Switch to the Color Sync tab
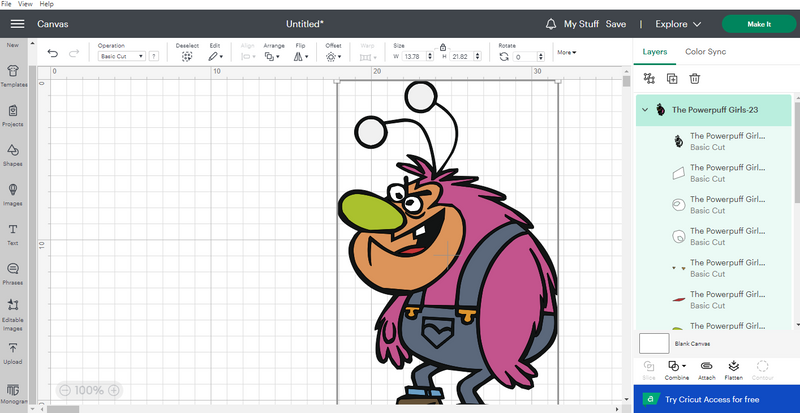 [705, 51]
